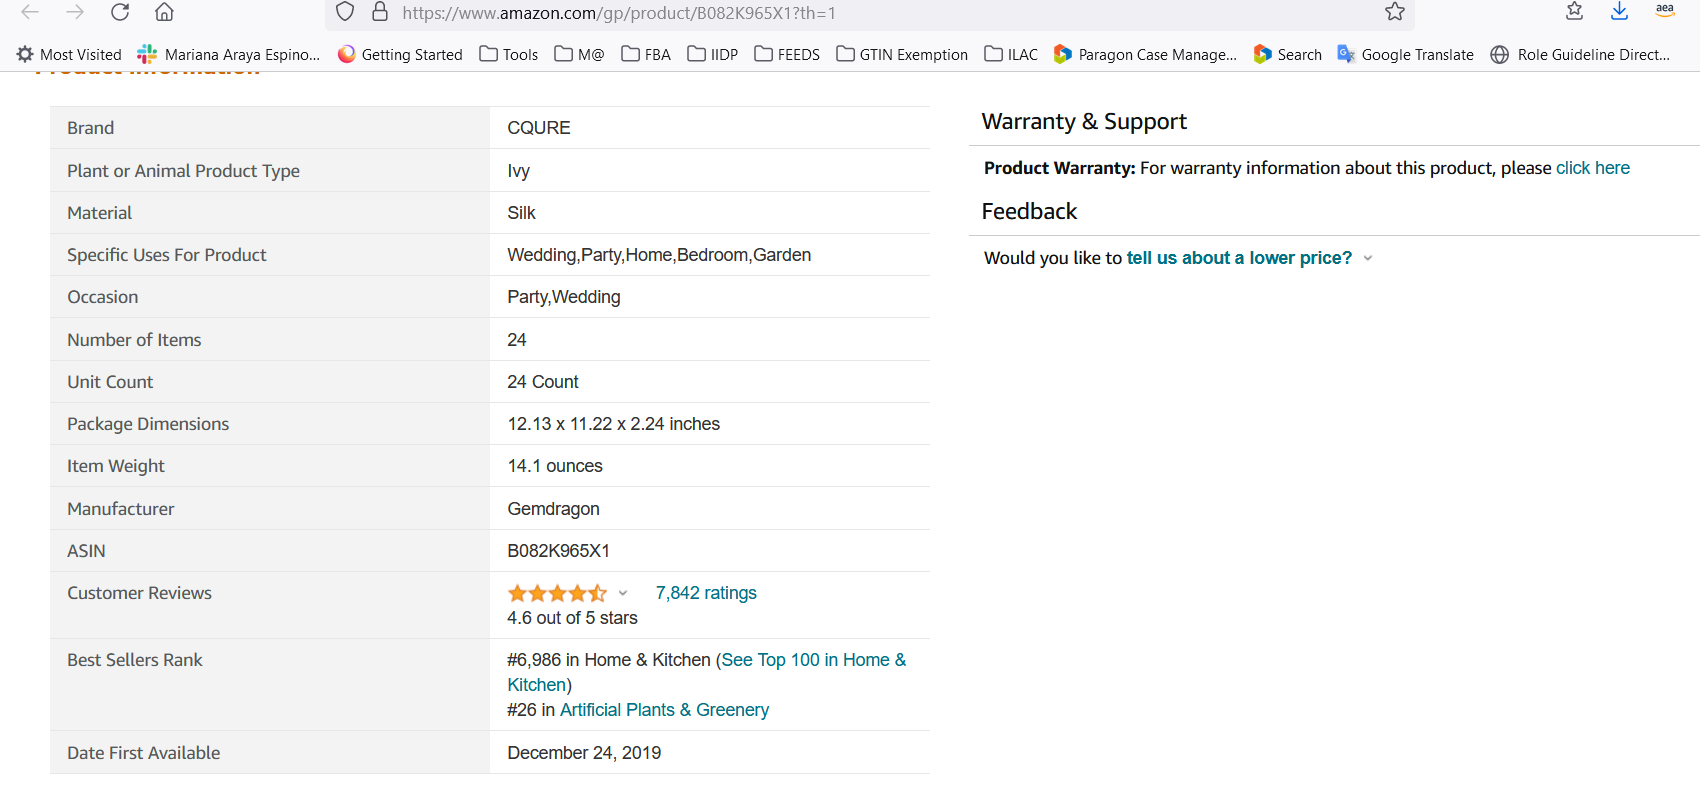1700x797 pixels.
Task: Go forward to the next page
Action: (x=75, y=12)
